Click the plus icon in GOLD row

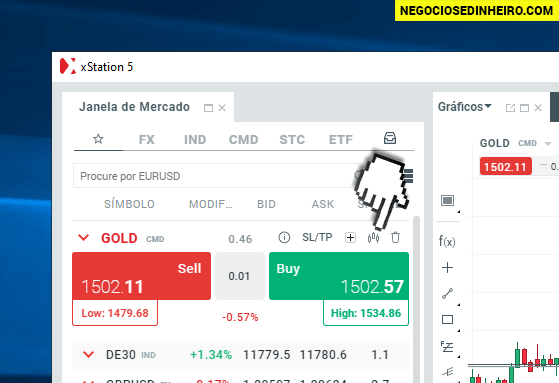pyautogui.click(x=350, y=238)
